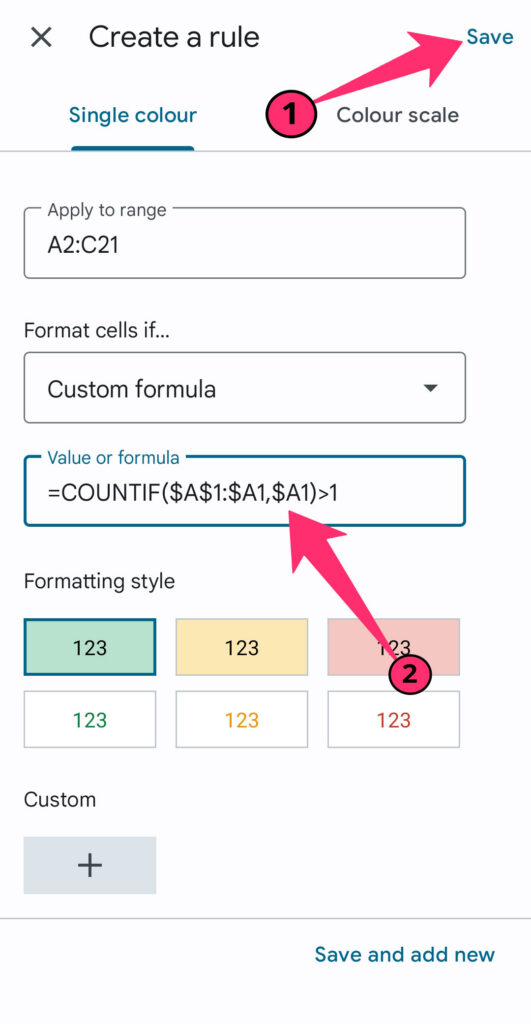Select the Single colour tab
531x1024 pixels.
(133, 115)
